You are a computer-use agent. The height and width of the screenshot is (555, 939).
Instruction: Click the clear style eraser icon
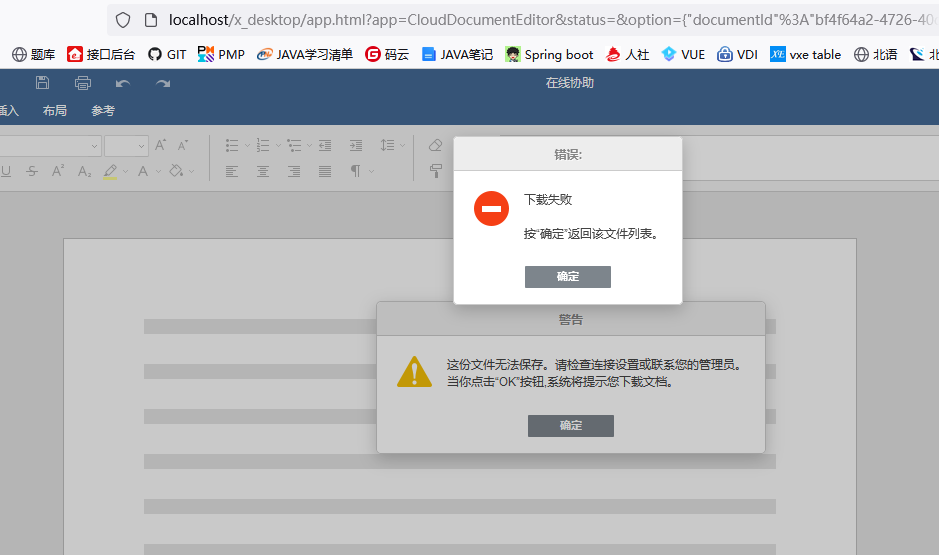pyautogui.click(x=435, y=145)
